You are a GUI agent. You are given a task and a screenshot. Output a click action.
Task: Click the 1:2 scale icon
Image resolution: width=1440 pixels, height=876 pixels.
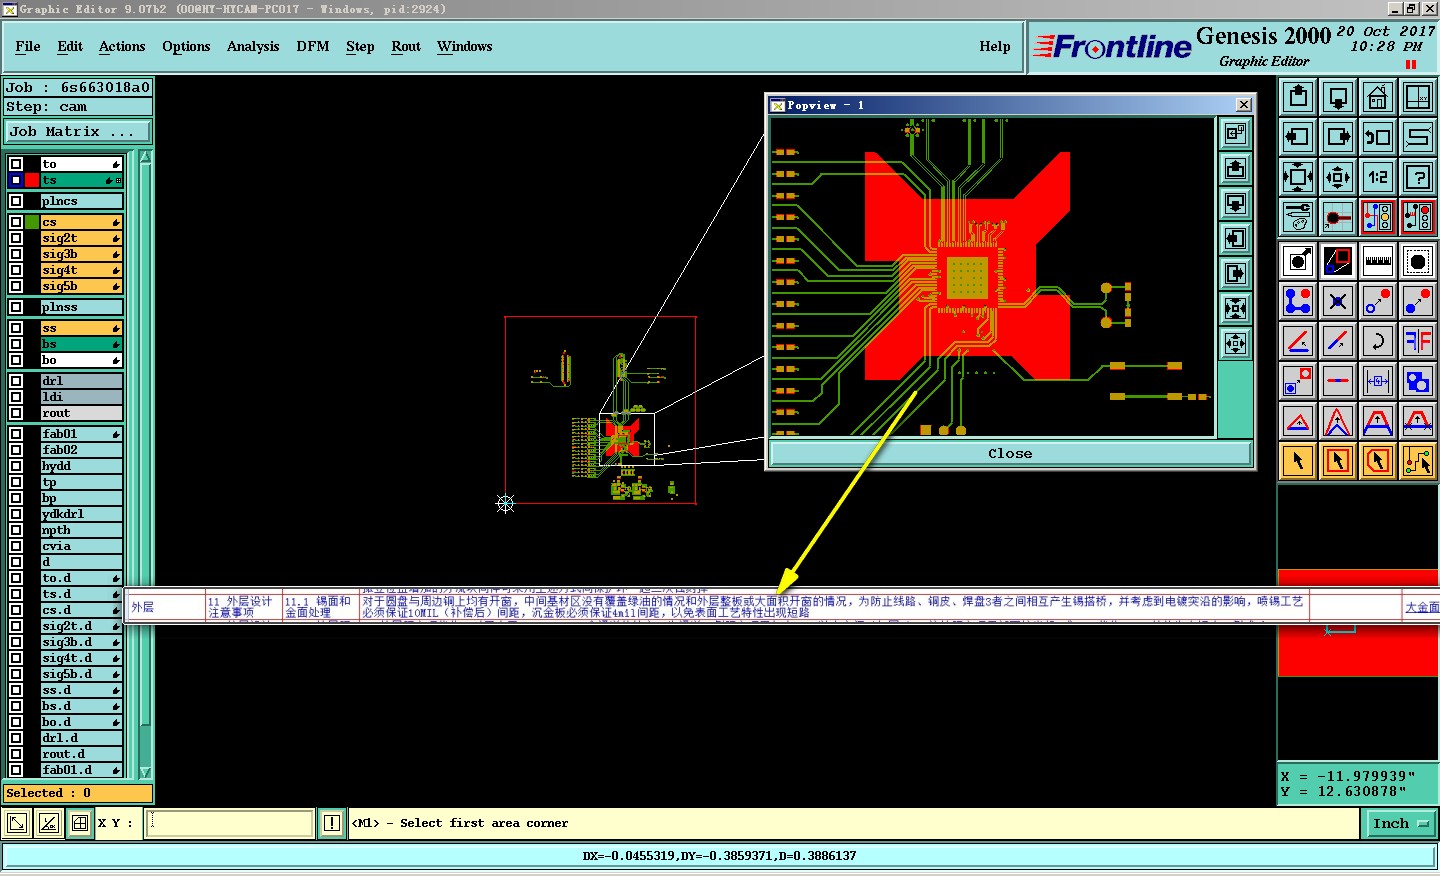(x=1378, y=177)
